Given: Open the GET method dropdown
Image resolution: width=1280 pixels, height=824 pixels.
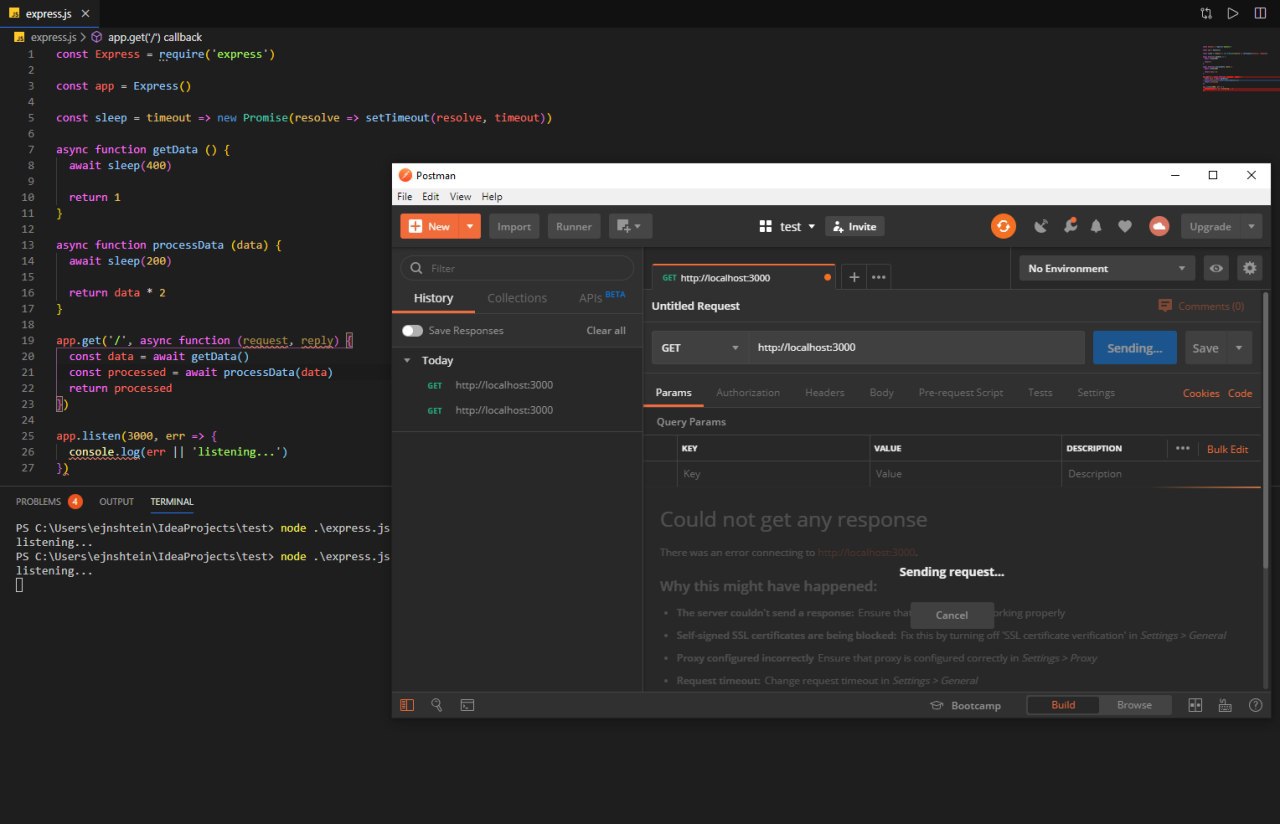Looking at the screenshot, I should 700,348.
